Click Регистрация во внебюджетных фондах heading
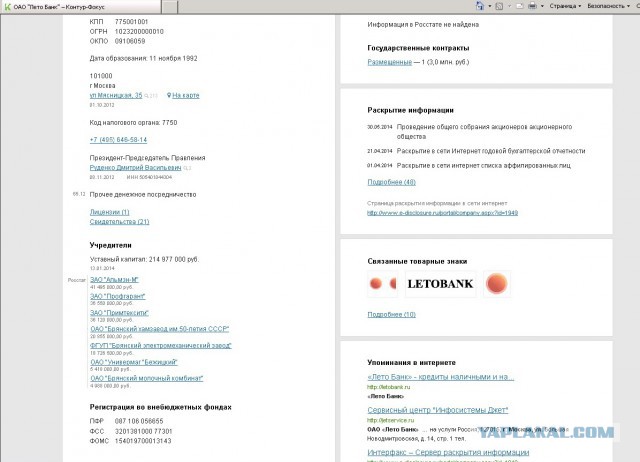 (x=160, y=407)
